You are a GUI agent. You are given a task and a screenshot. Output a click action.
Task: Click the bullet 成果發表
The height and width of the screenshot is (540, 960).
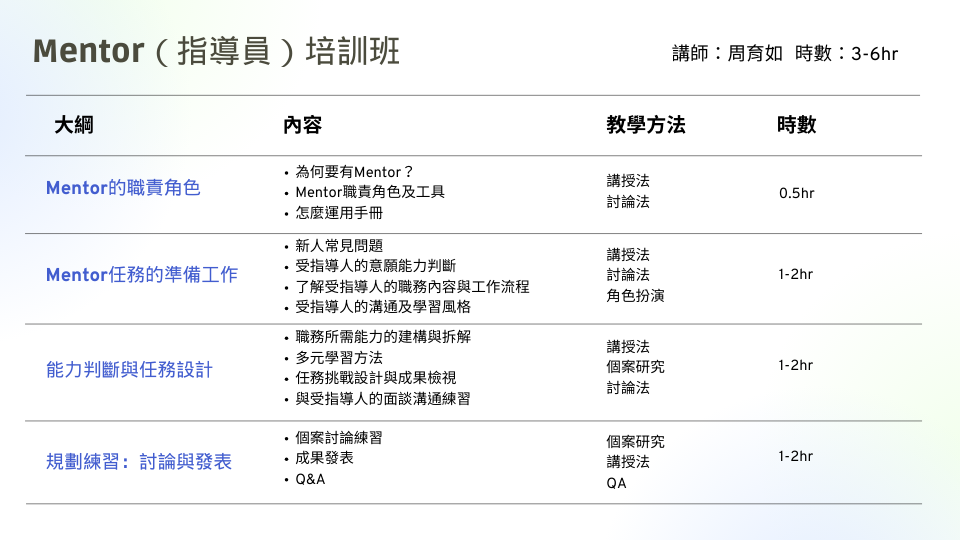(x=324, y=458)
